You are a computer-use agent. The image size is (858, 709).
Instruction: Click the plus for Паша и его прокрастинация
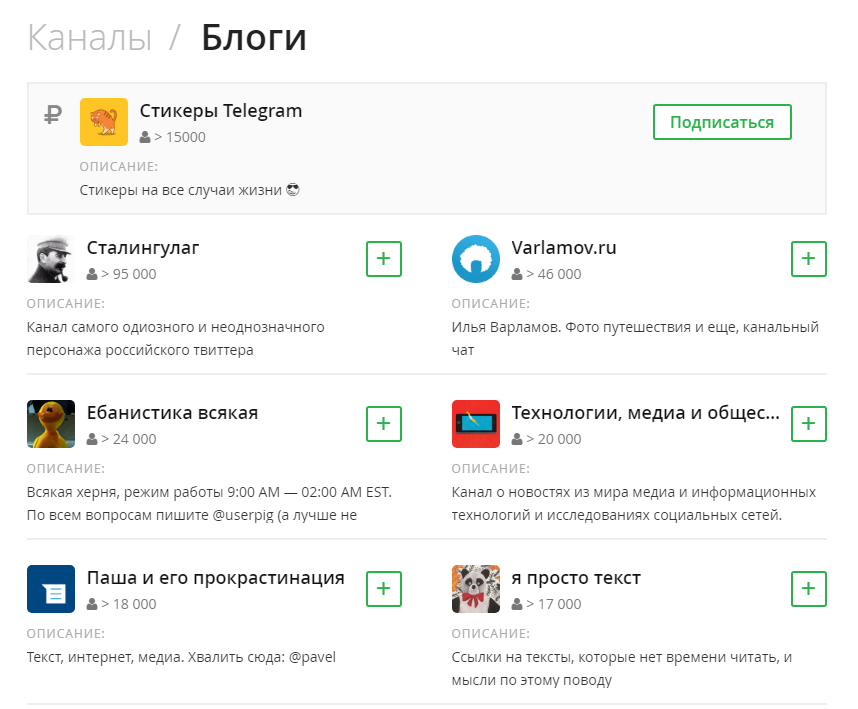383,588
